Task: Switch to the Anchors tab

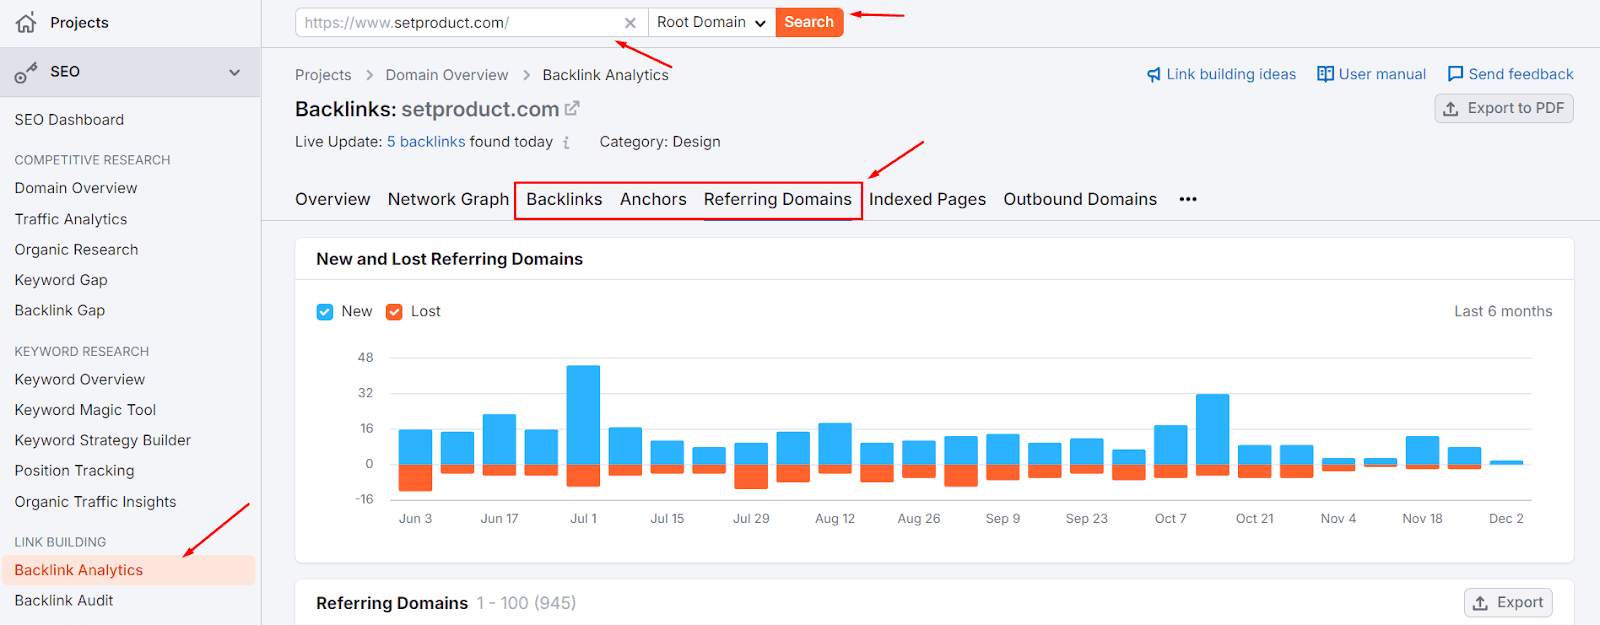Action: point(653,199)
